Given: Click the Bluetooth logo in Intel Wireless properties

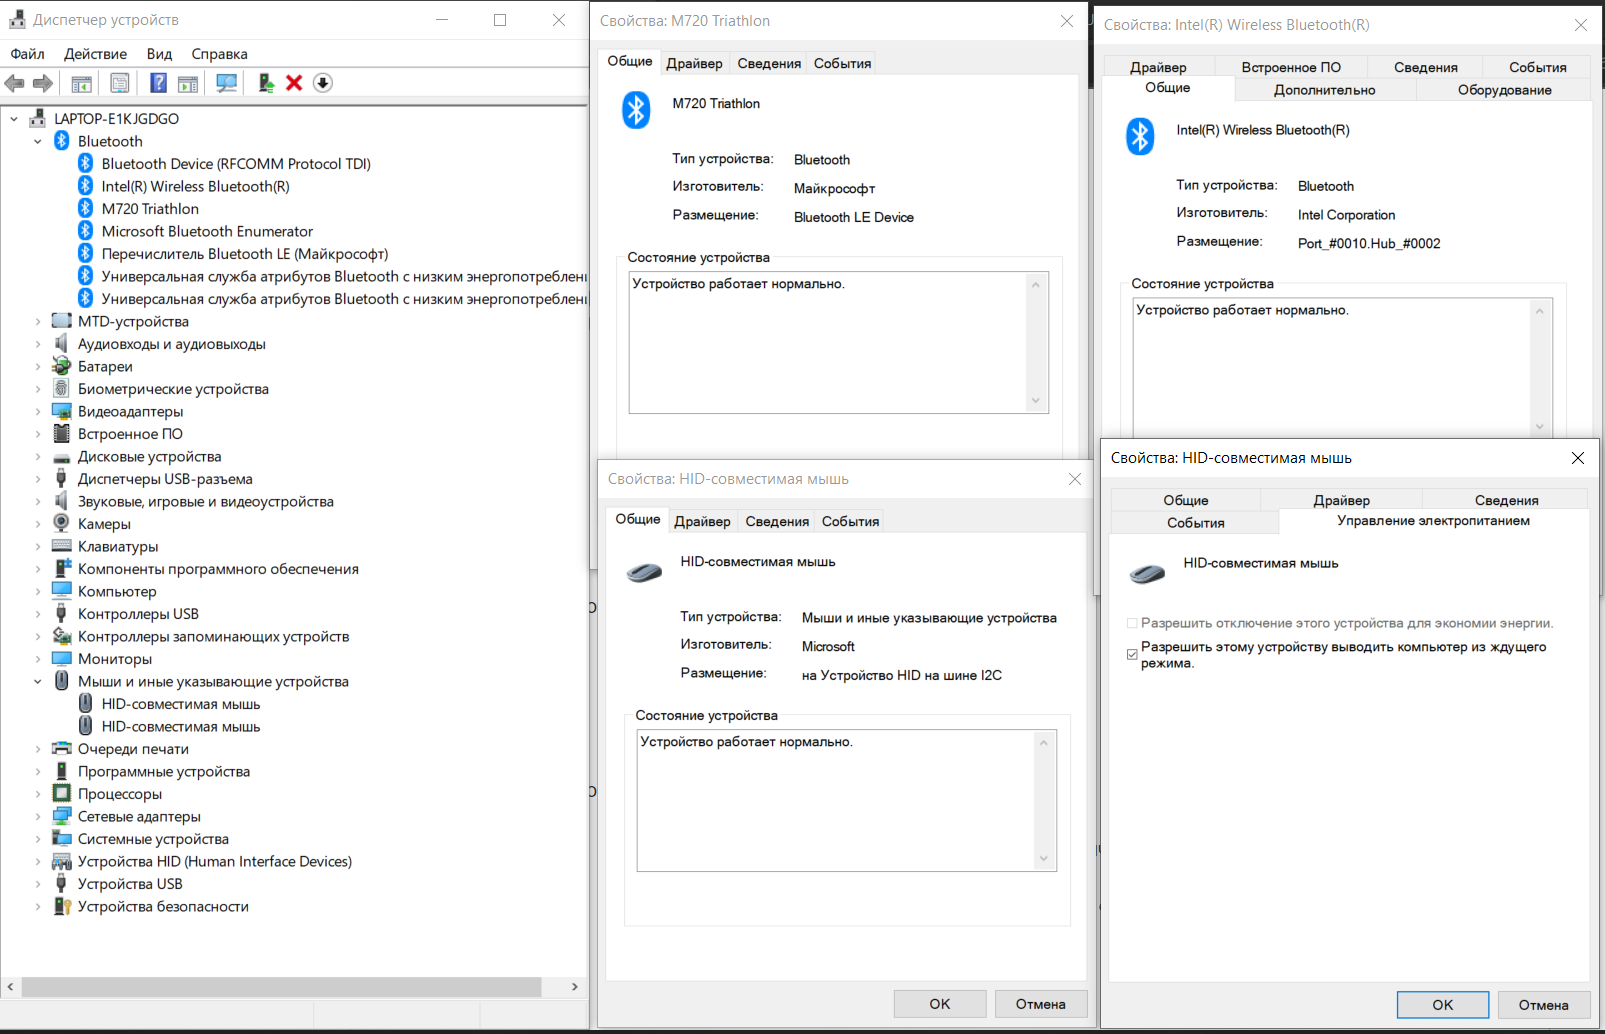Looking at the screenshot, I should point(1140,136).
